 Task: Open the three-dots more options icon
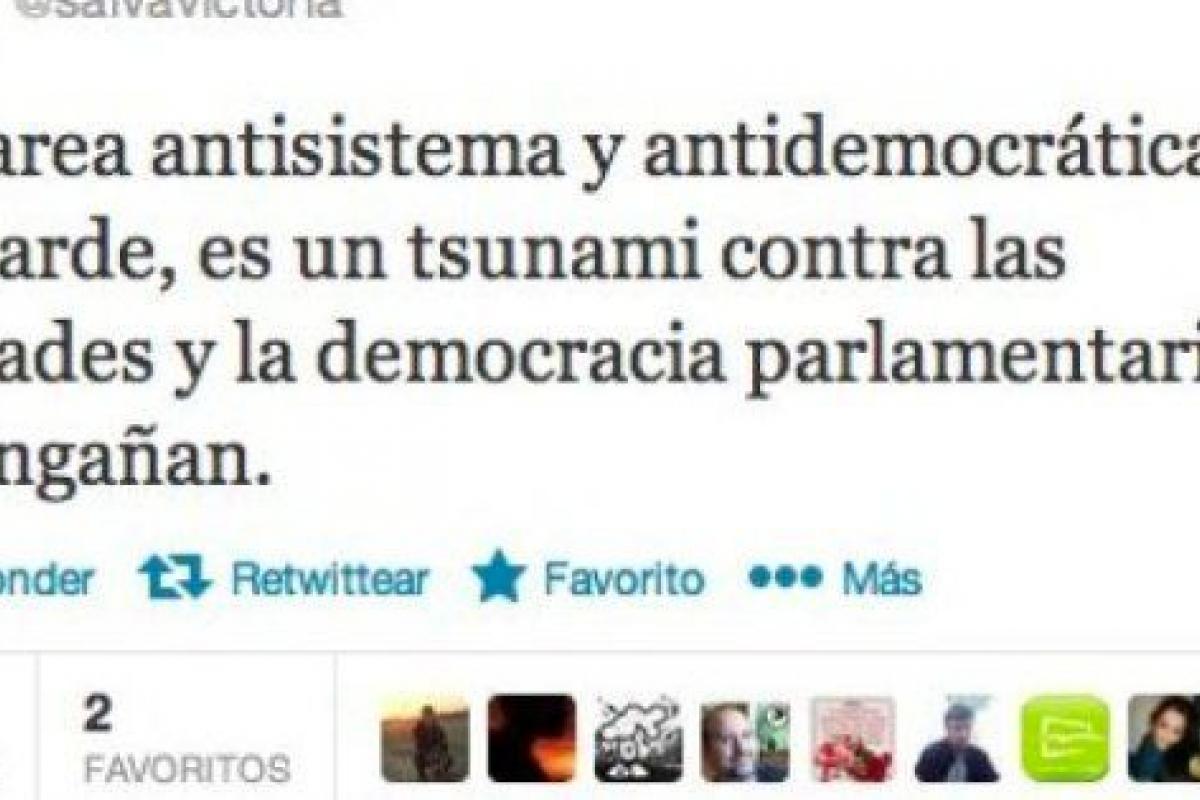[785, 578]
